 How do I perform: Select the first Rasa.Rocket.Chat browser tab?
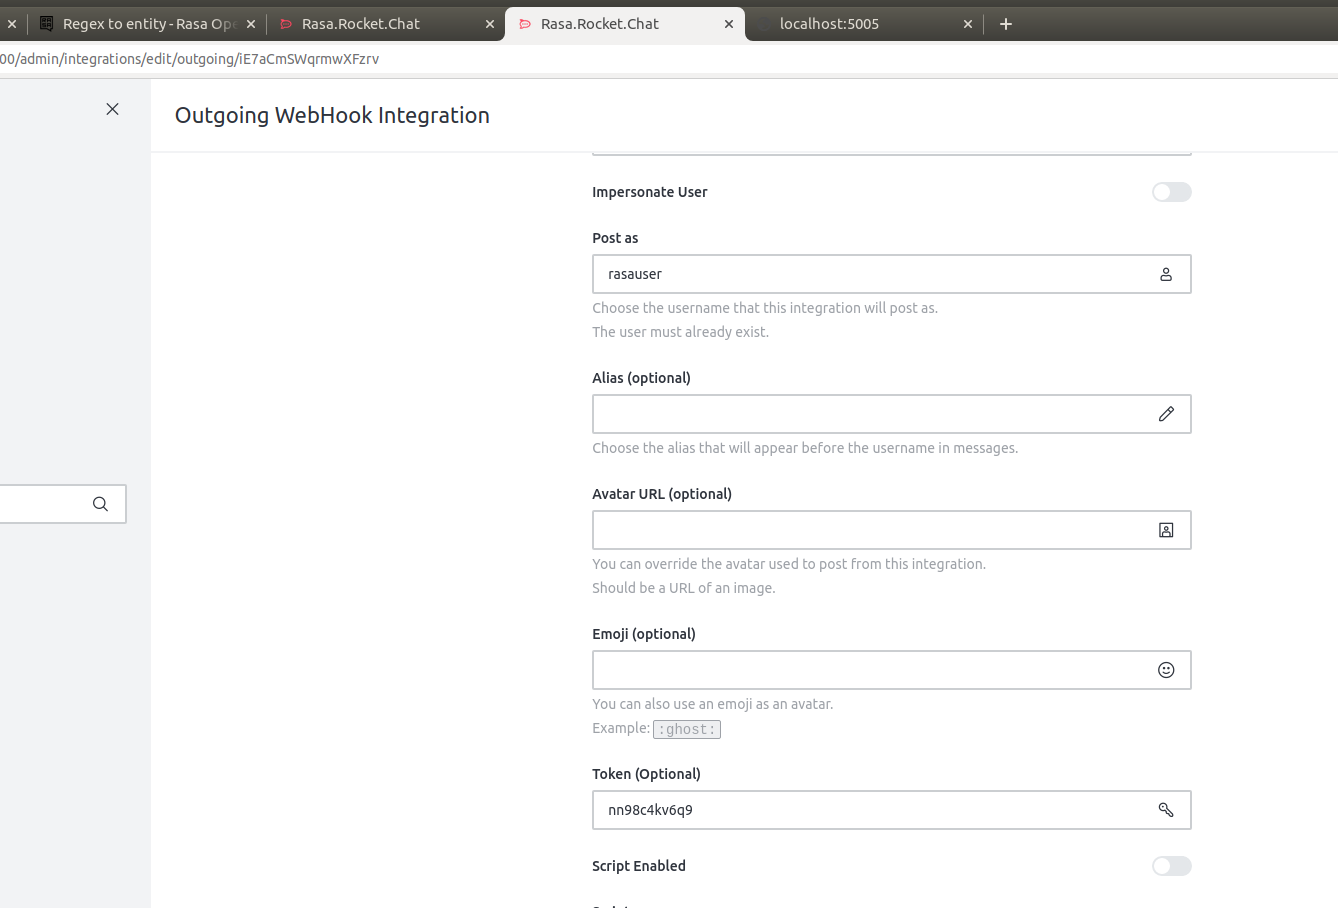[x=375, y=24]
